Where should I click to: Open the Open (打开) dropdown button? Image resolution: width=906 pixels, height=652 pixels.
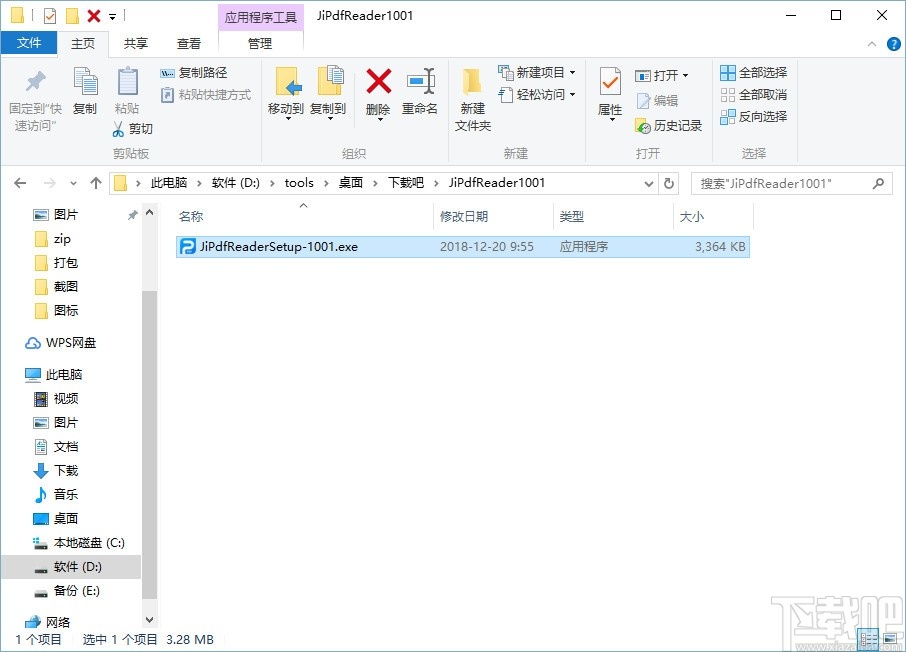click(x=662, y=76)
